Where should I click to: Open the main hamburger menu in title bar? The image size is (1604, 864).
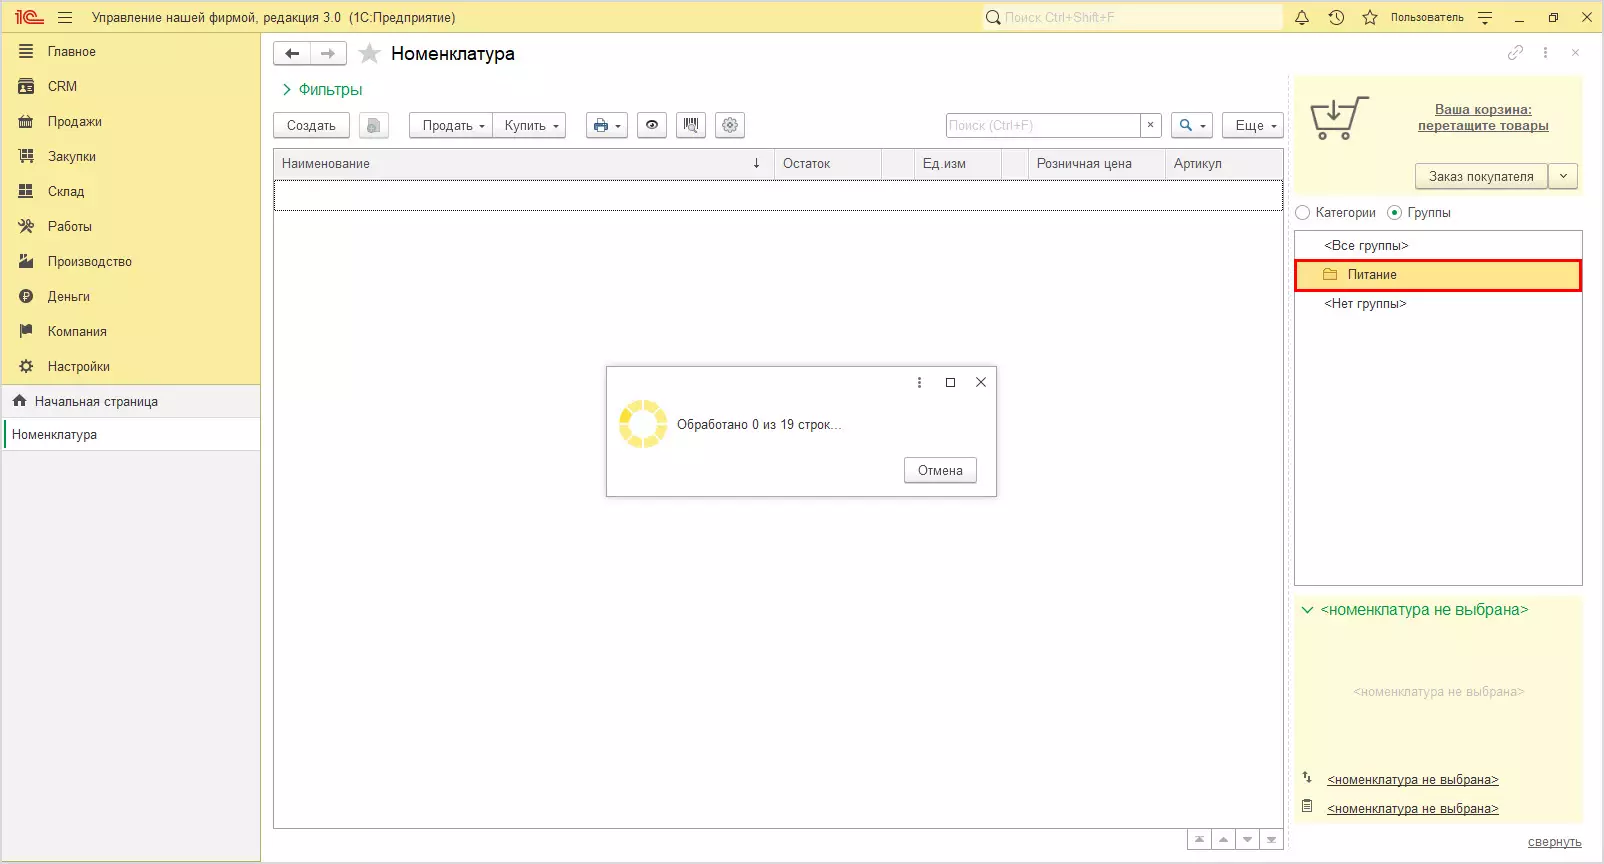point(65,17)
